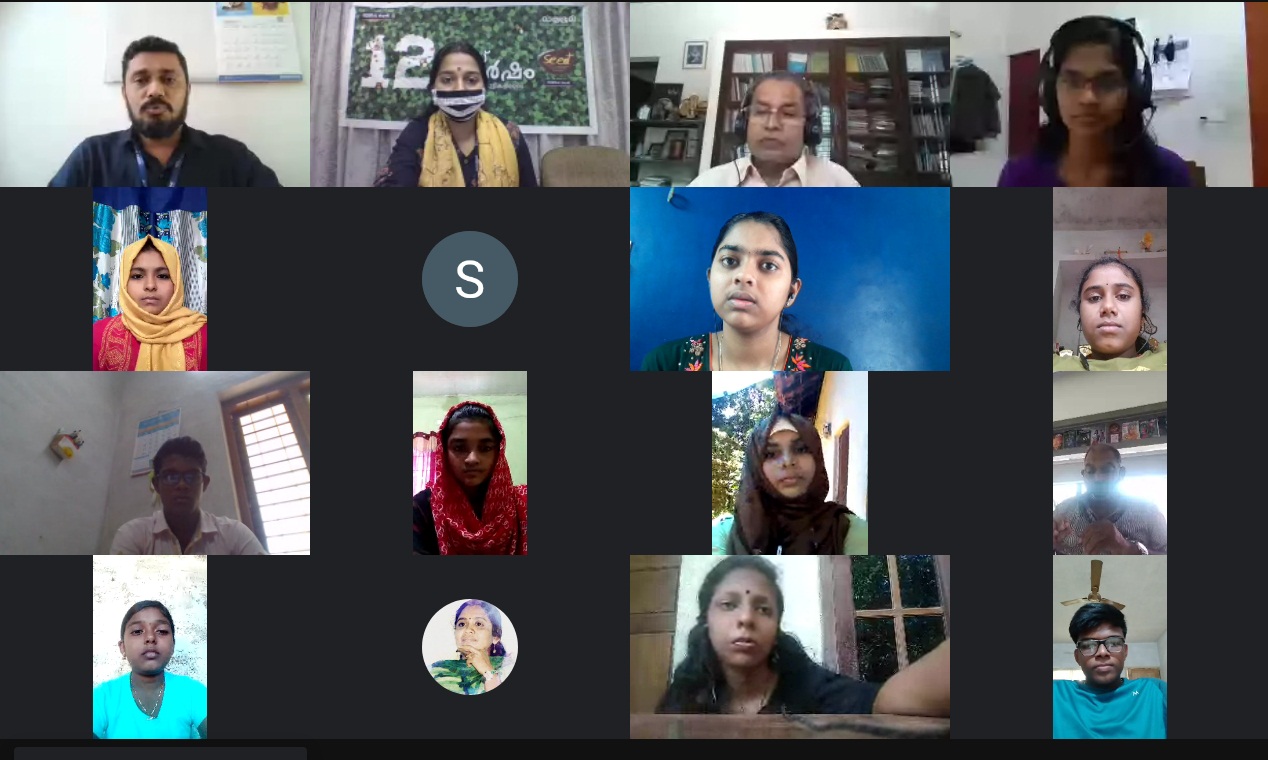
Task: Open the tile of man by bookshelf
Action: [x=790, y=94]
